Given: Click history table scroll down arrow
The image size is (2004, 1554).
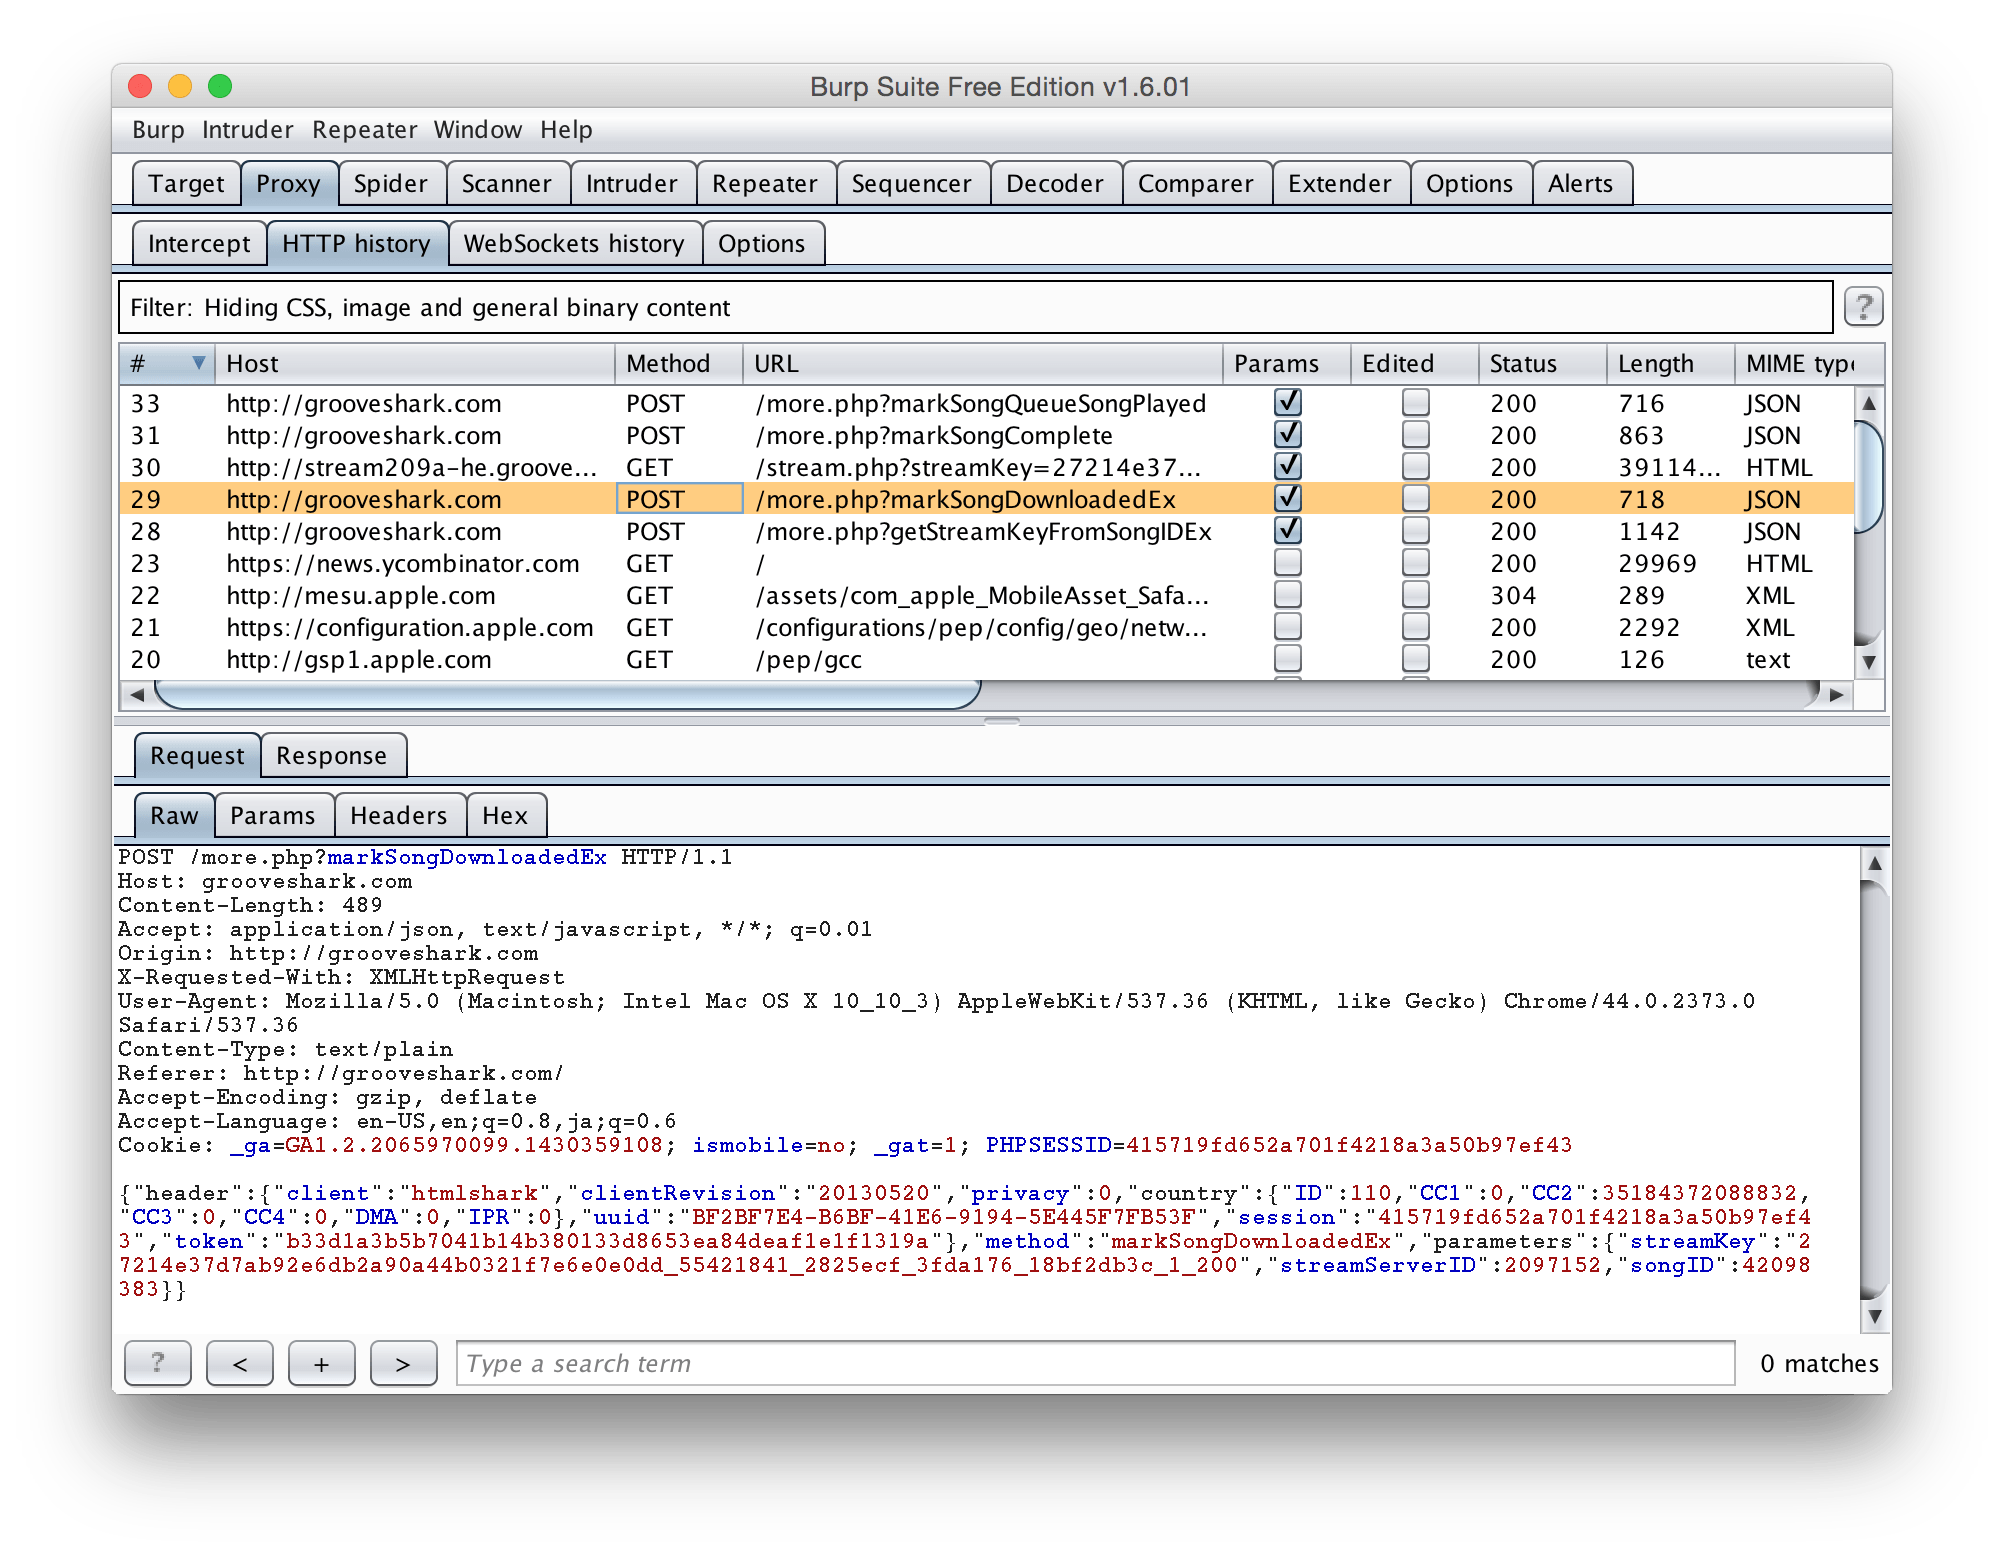Looking at the screenshot, I should pyautogui.click(x=1868, y=662).
